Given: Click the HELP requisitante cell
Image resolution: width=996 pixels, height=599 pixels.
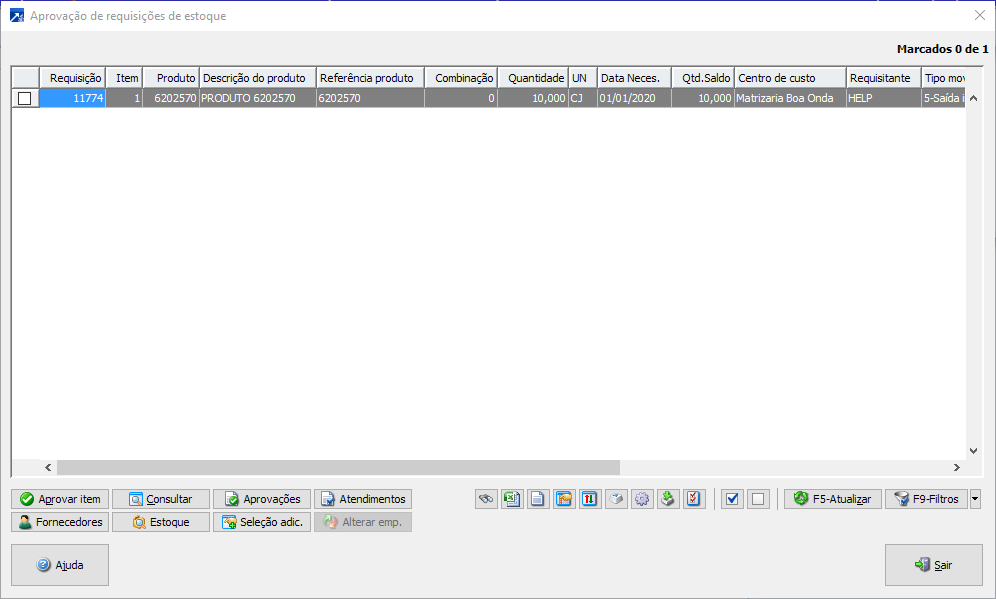Looking at the screenshot, I should (884, 98).
